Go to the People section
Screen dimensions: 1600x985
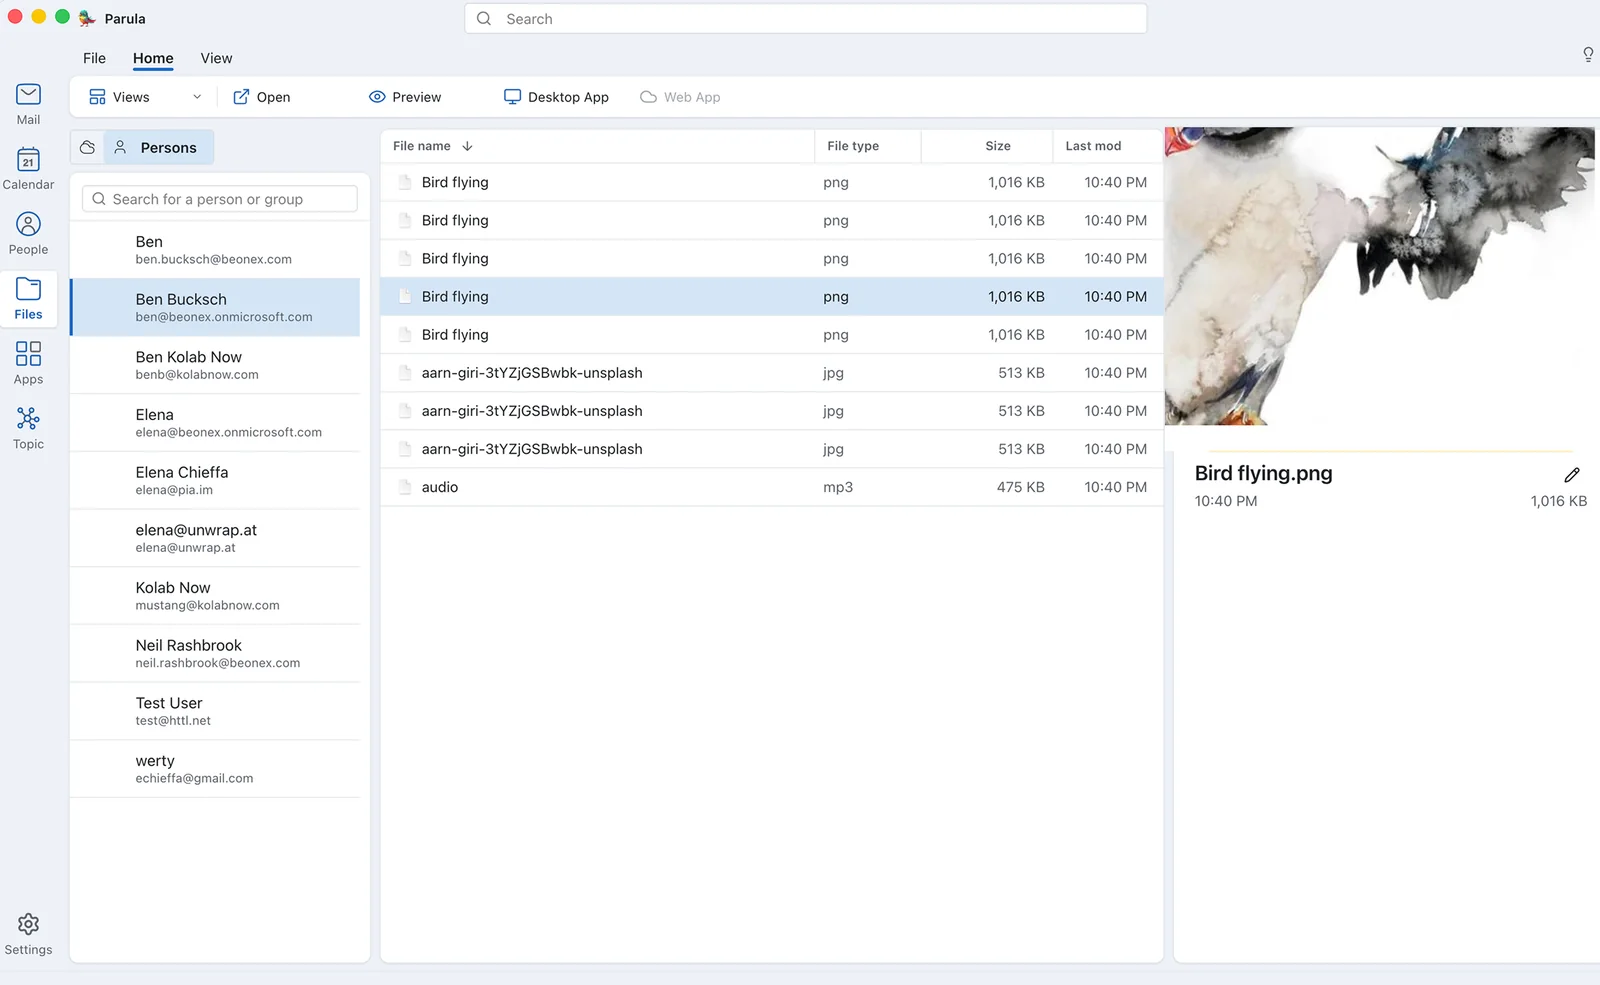tap(28, 234)
